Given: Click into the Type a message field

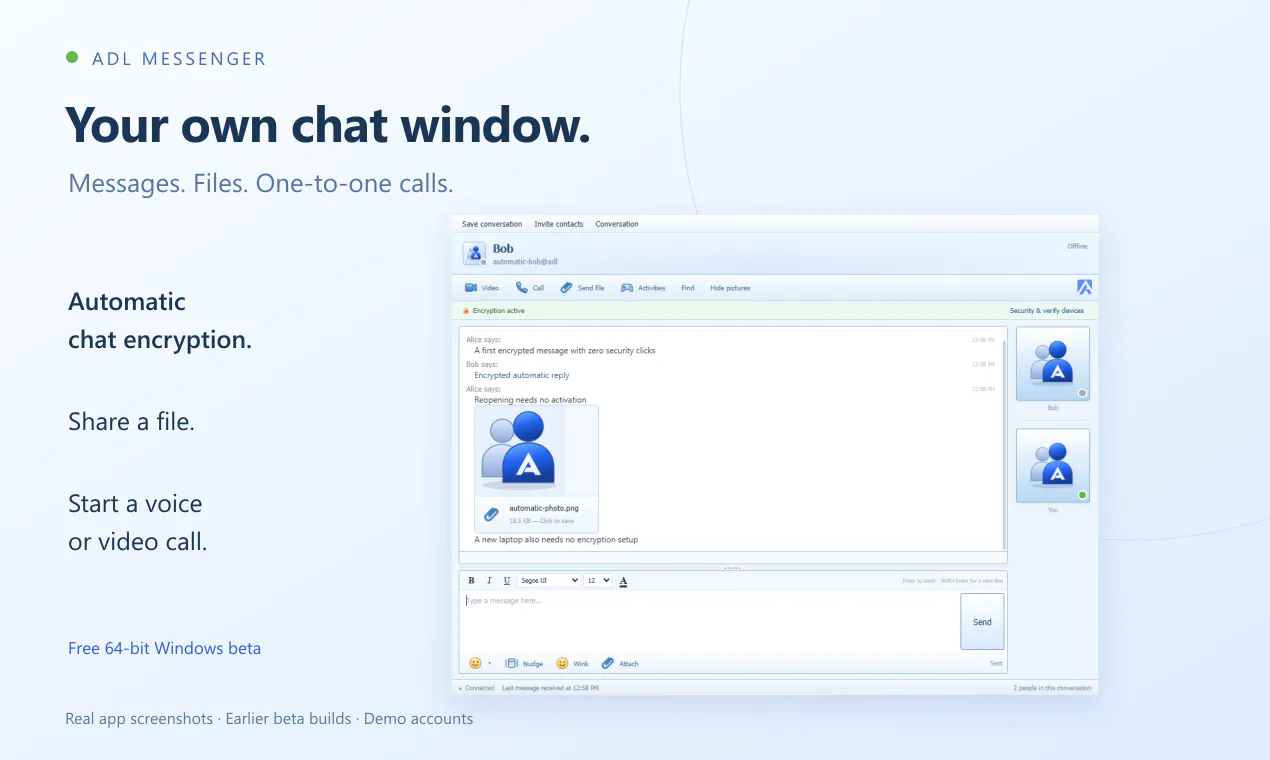Looking at the screenshot, I should (x=709, y=621).
